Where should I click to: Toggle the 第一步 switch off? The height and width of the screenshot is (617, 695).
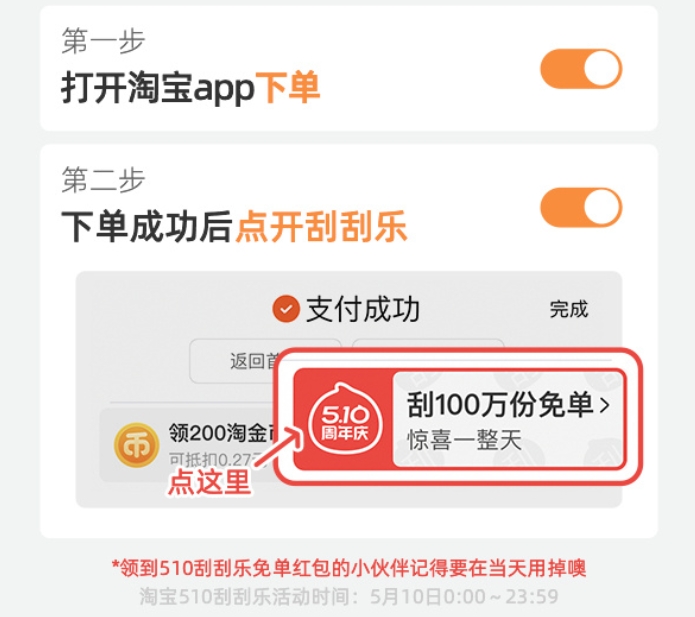pos(581,69)
